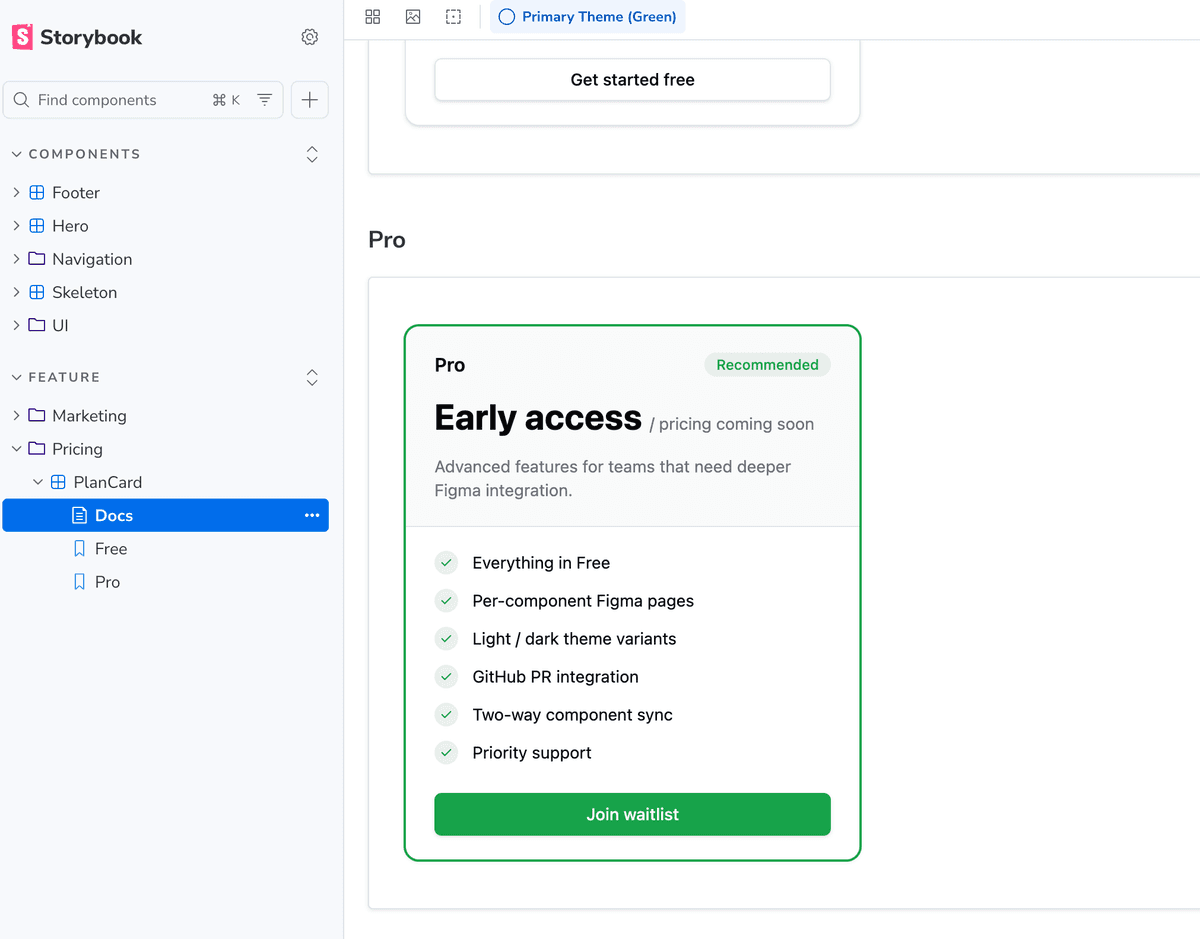Open Primary Theme (Green) selector

tap(588, 17)
